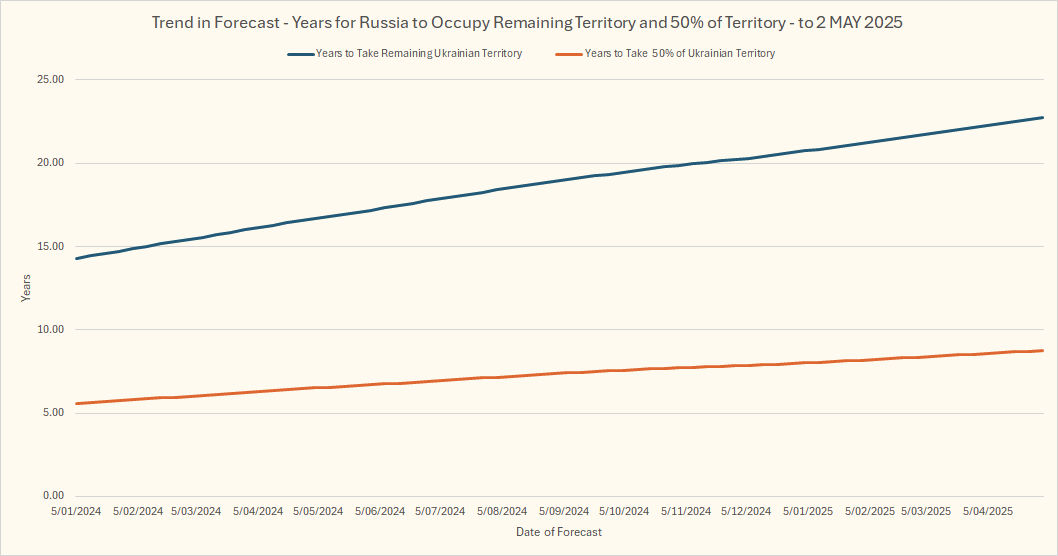Click the 15.00 y-axis tick label
Viewport: 1058px width, 556px height.
(51, 246)
